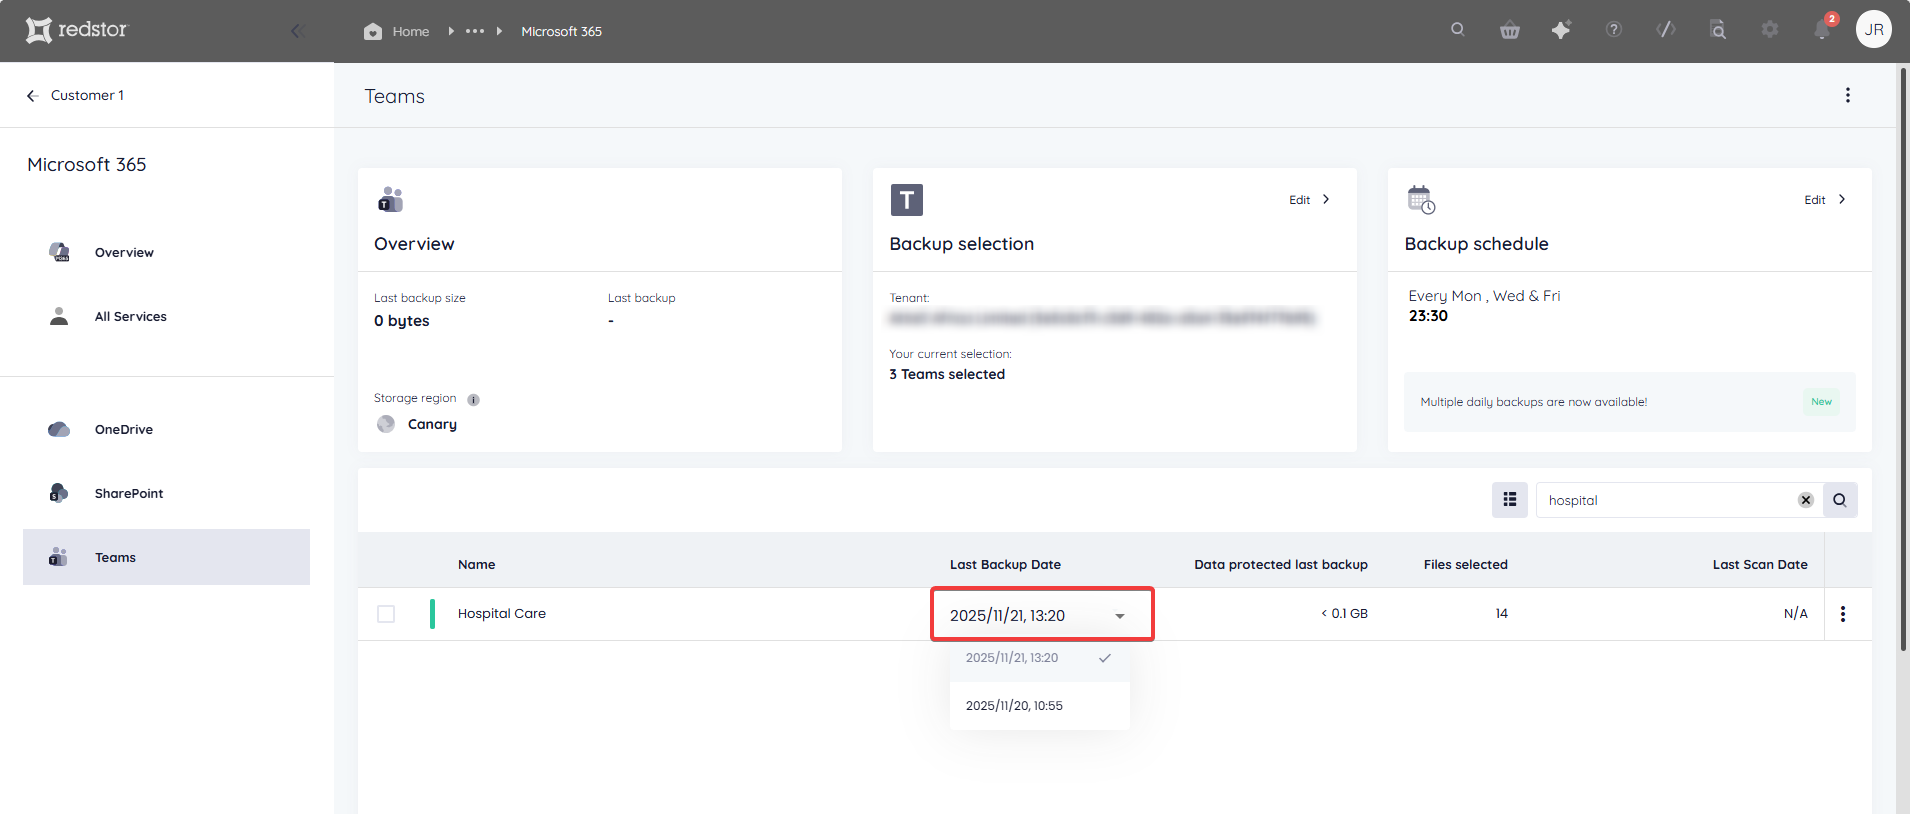Image resolution: width=1910 pixels, height=814 pixels.
Task: Edit the Backup schedule
Action: tap(1825, 200)
